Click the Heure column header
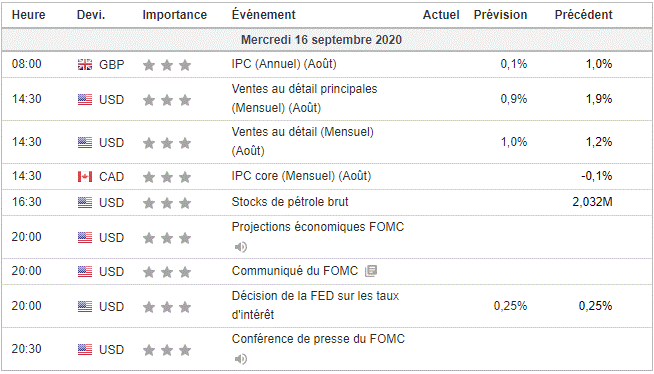The image size is (654, 374). pos(28,15)
